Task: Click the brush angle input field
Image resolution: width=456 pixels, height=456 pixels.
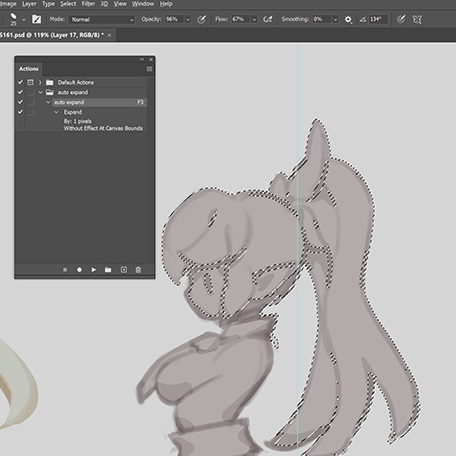Action: tap(378, 19)
